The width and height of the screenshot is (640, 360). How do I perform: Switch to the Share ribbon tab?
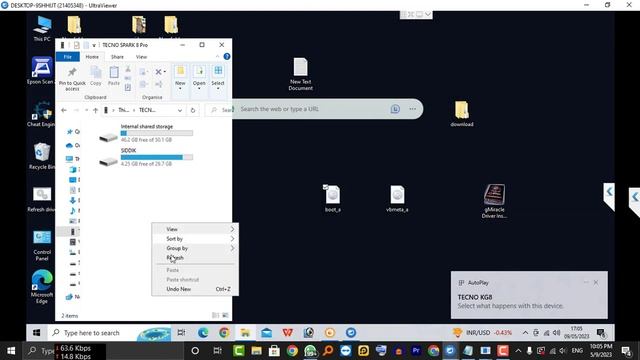(117, 57)
